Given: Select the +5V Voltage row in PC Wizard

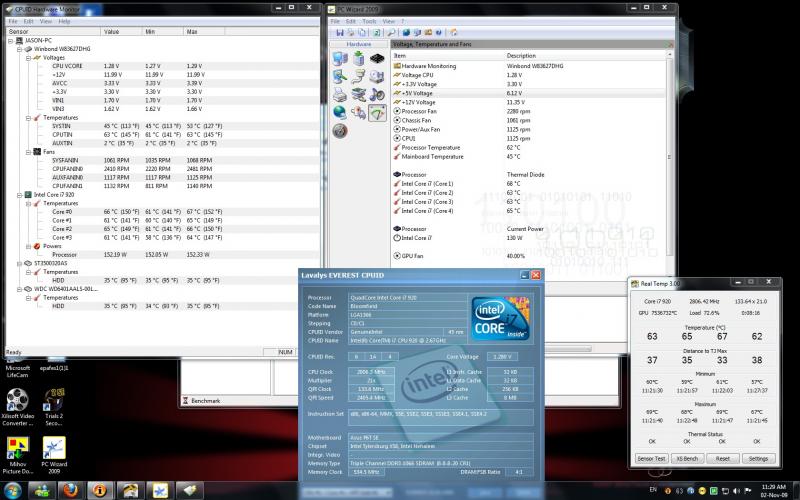Looking at the screenshot, I should 529,93.
